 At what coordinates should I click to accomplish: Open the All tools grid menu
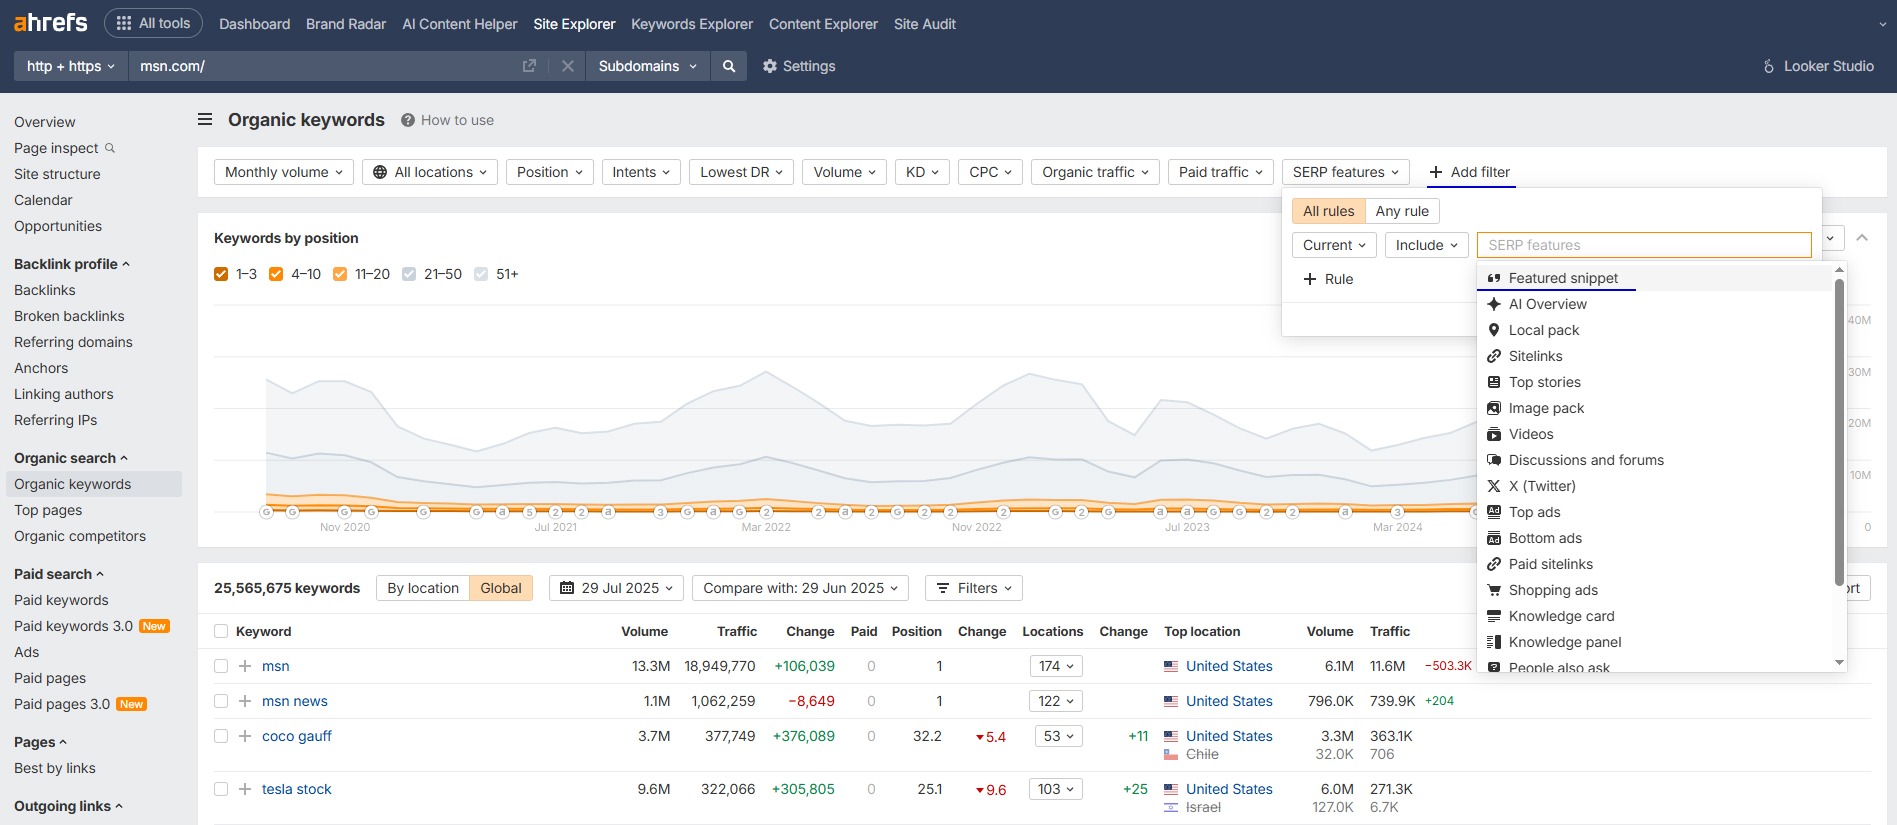(x=153, y=23)
